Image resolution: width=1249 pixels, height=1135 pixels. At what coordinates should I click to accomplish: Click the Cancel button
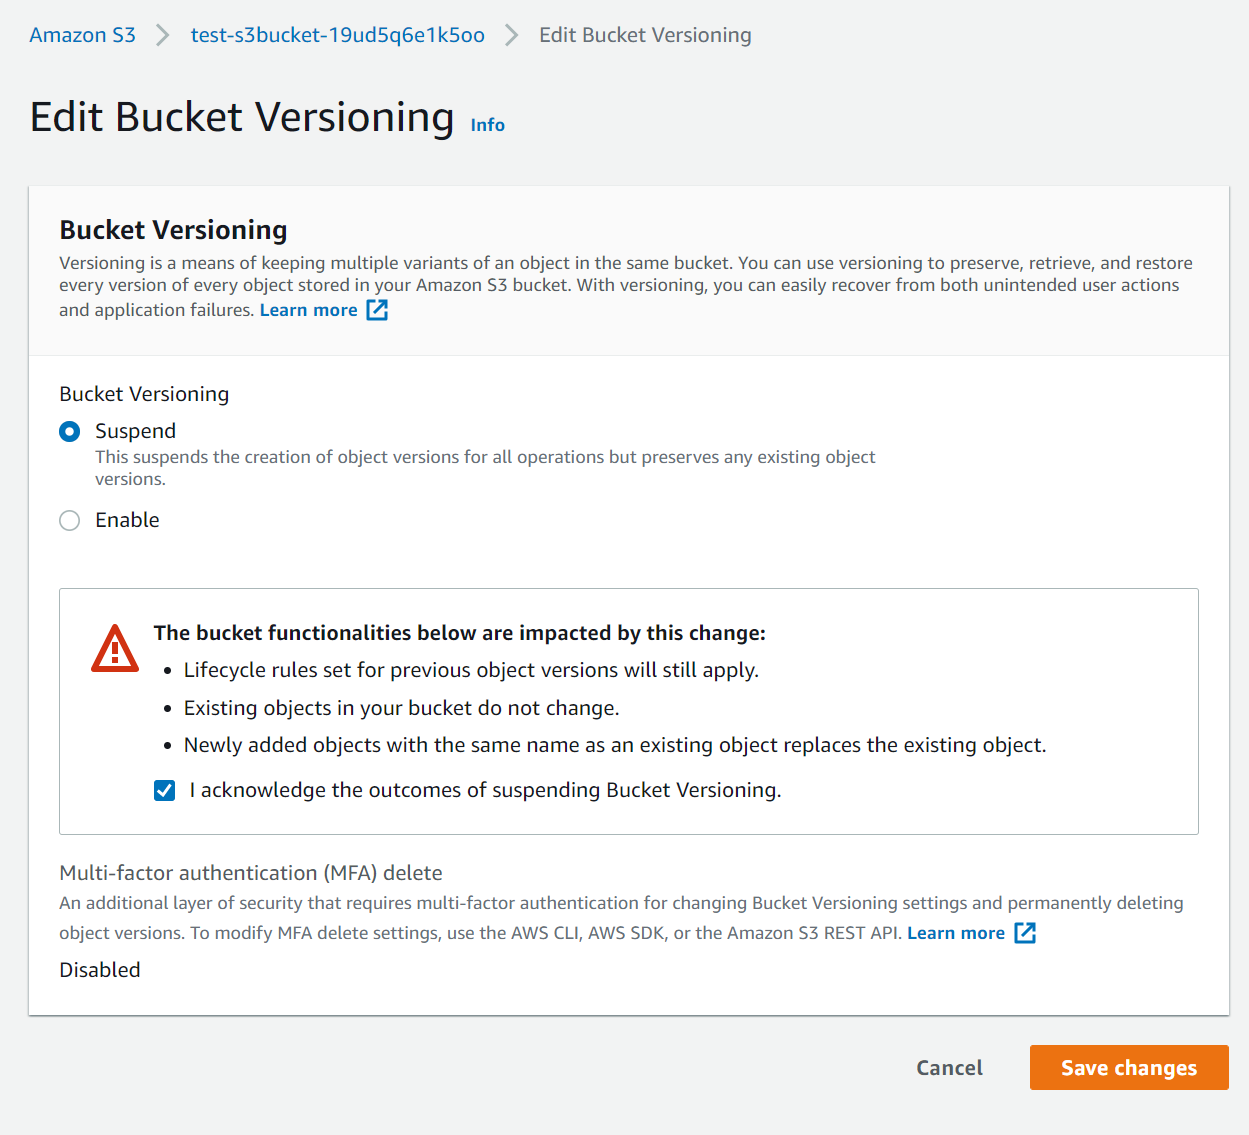coord(950,1068)
